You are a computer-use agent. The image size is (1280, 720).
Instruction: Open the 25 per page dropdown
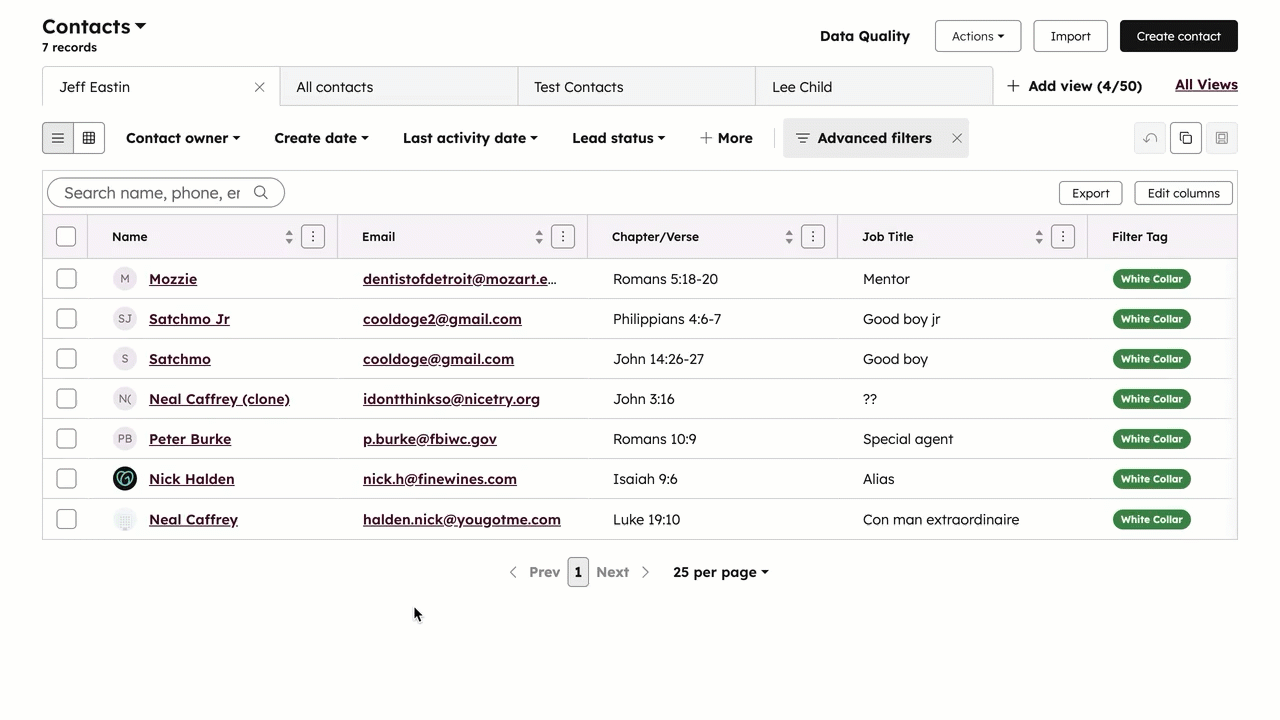(x=720, y=571)
